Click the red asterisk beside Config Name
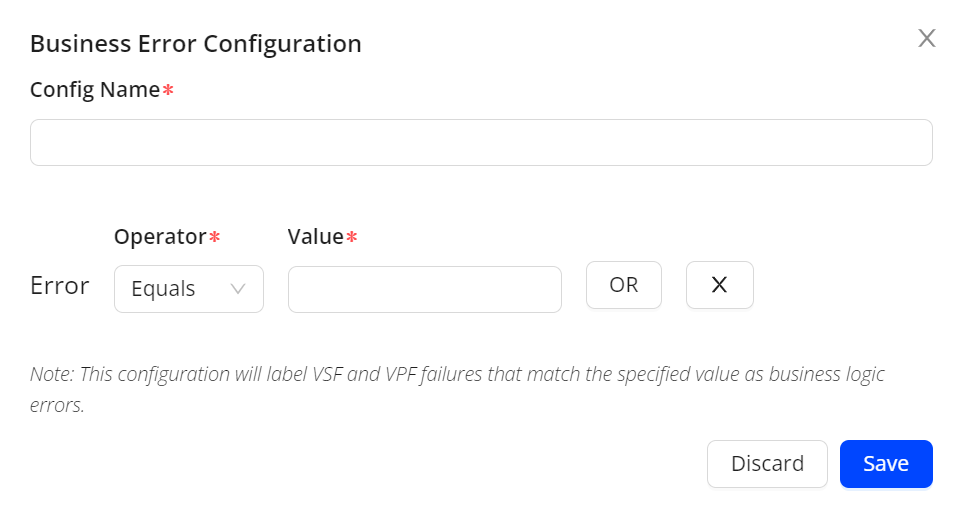 pyautogui.click(x=168, y=91)
